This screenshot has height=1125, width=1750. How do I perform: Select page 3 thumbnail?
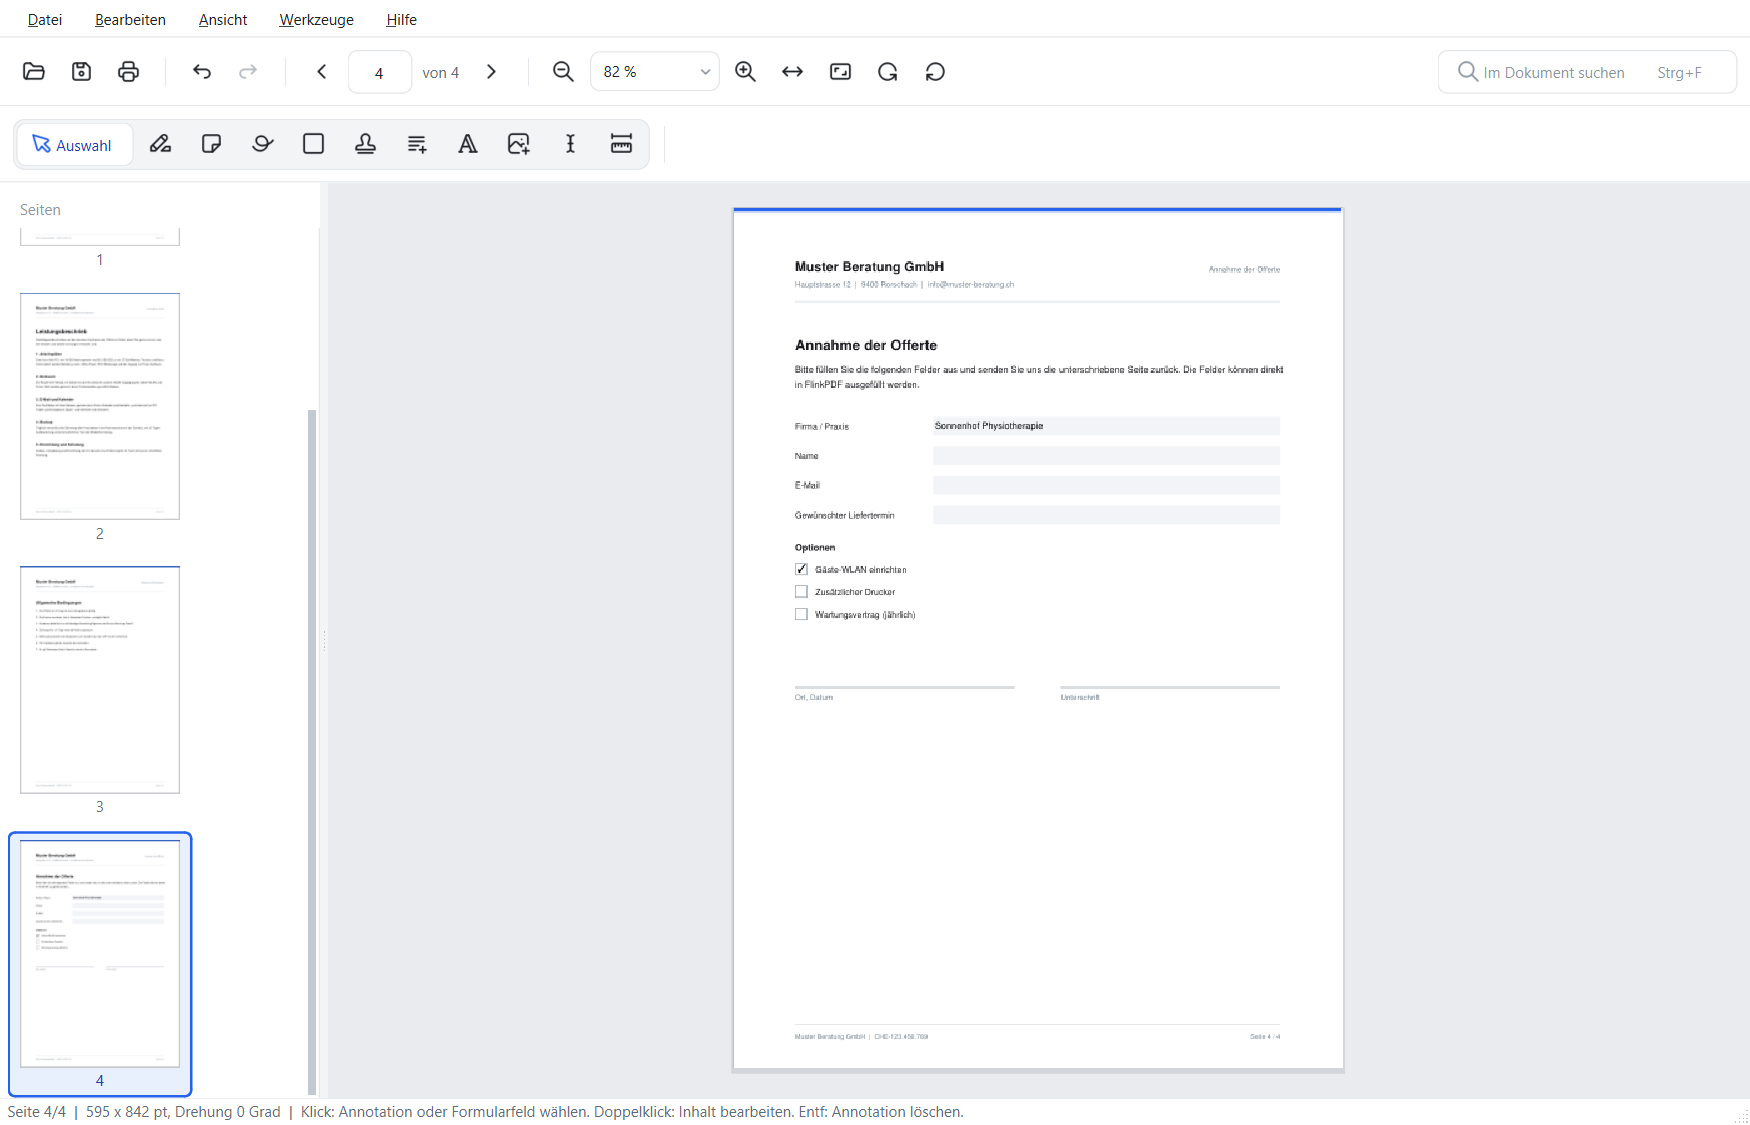coord(100,680)
